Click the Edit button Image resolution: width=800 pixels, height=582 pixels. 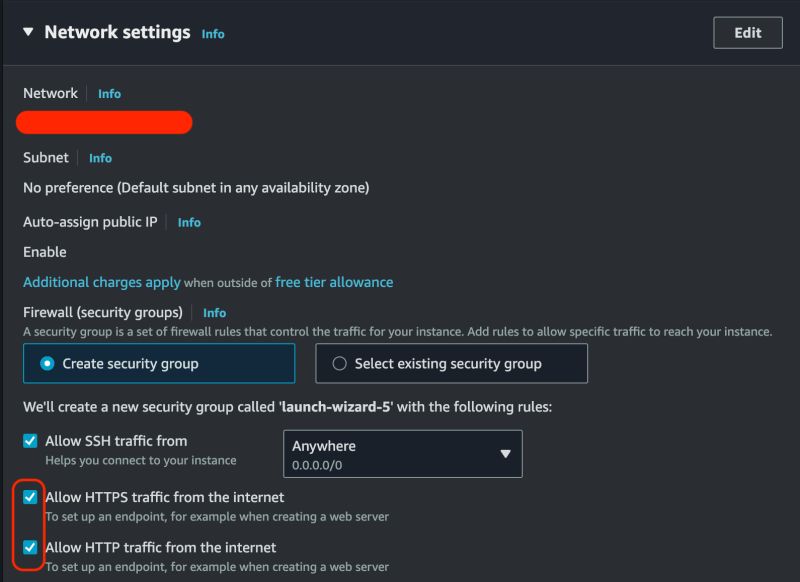(747, 33)
